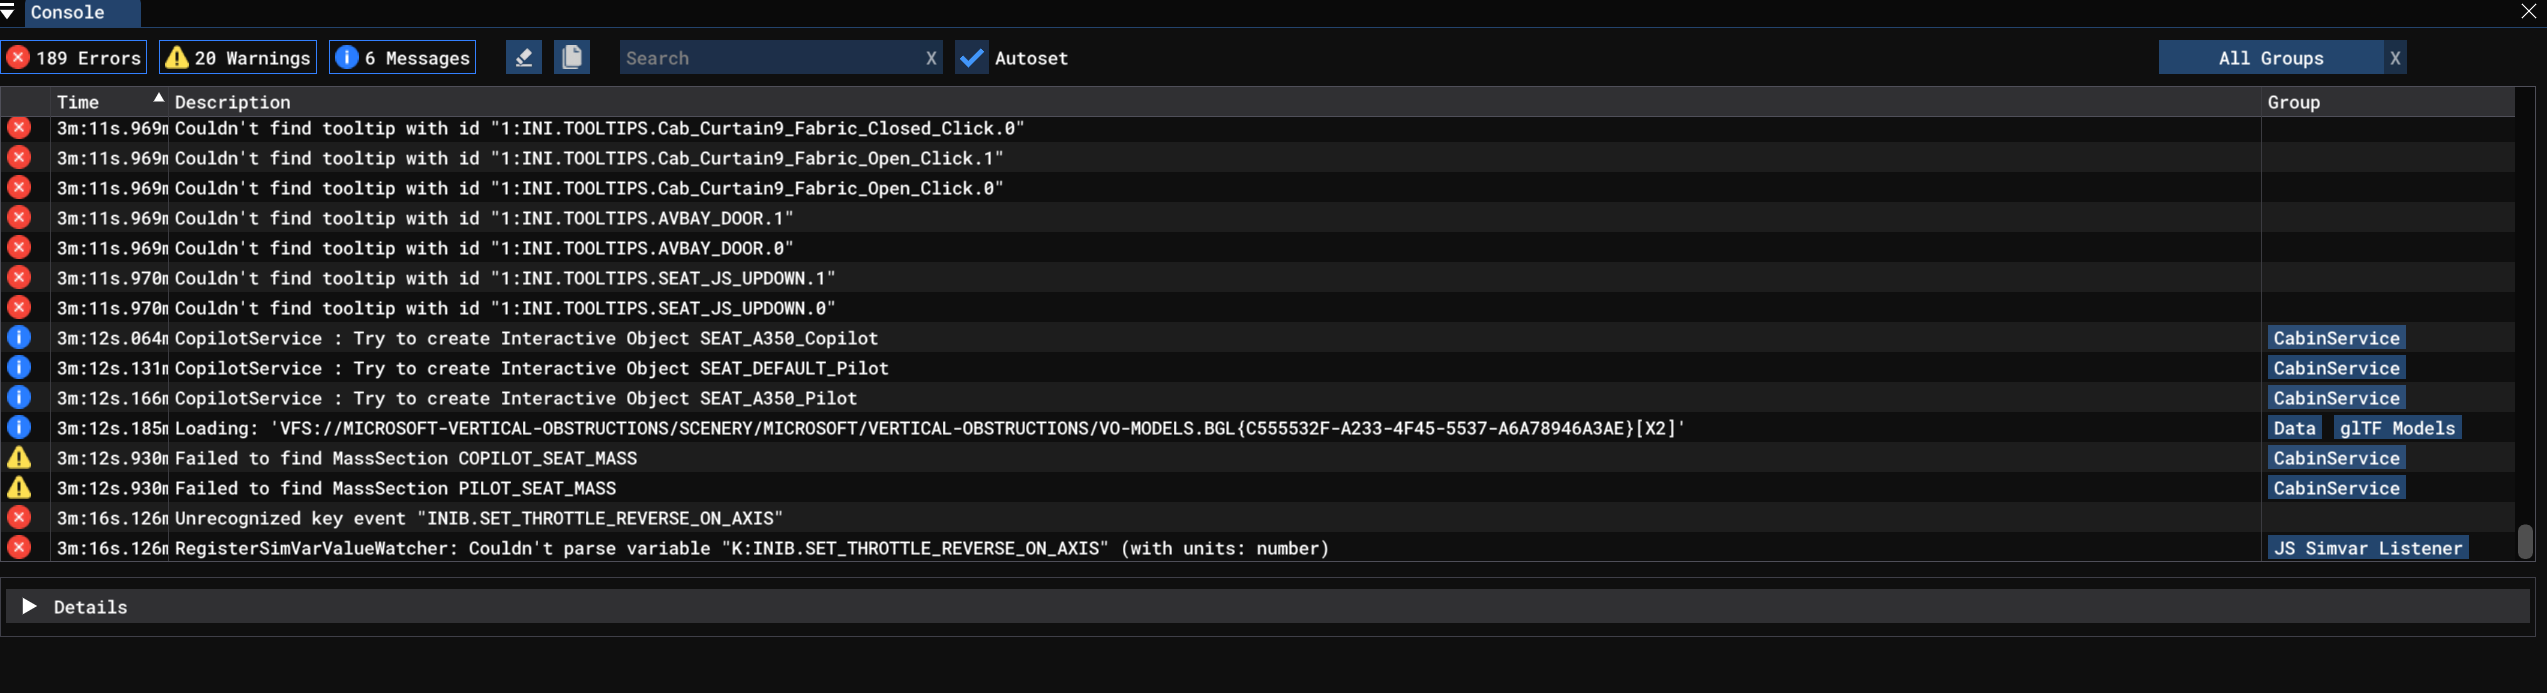Click the info icon on SEAT_A350_Copilot row
2547x693 pixels.
click(19, 338)
